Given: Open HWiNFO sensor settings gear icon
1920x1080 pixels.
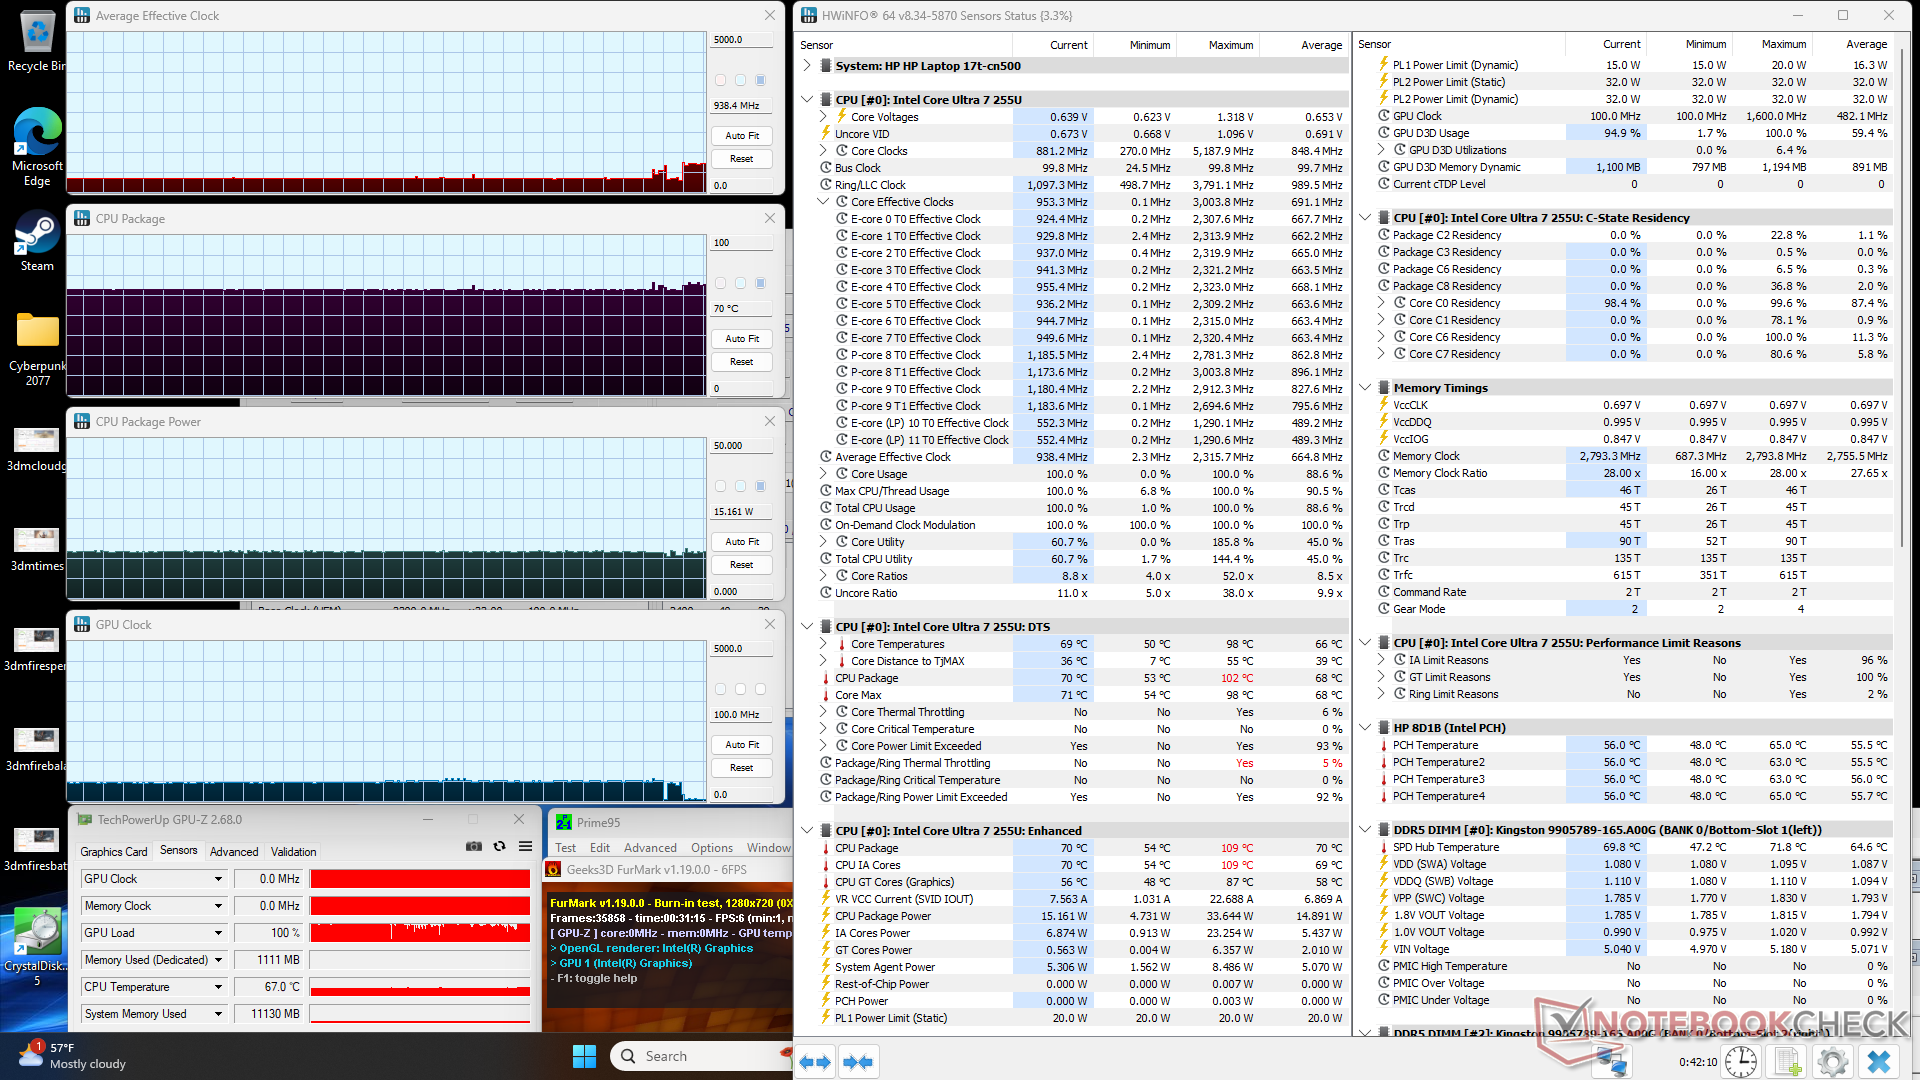Looking at the screenshot, I should tap(1832, 1062).
